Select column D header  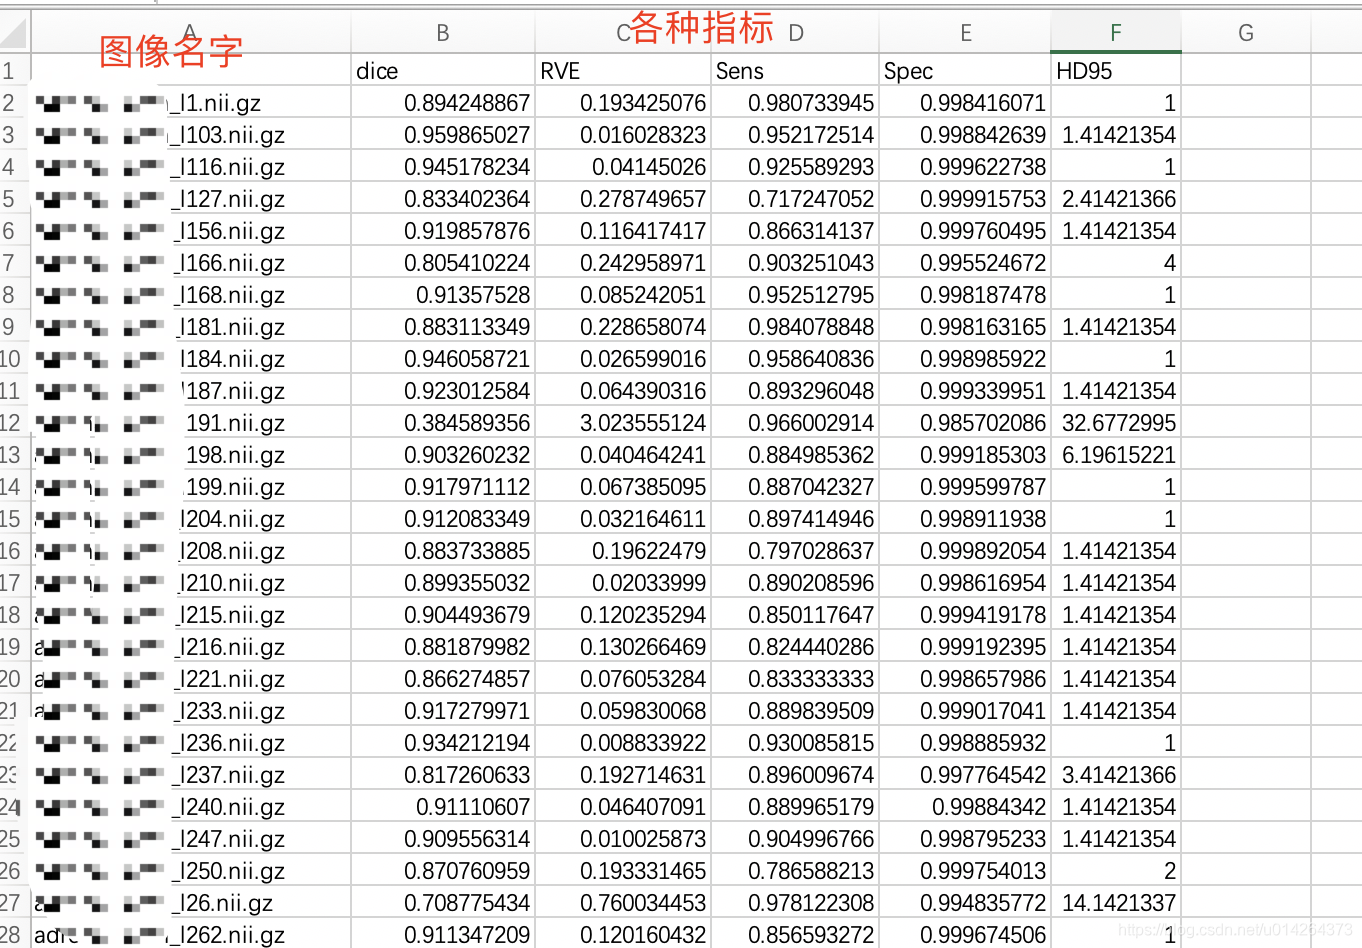pyautogui.click(x=795, y=34)
